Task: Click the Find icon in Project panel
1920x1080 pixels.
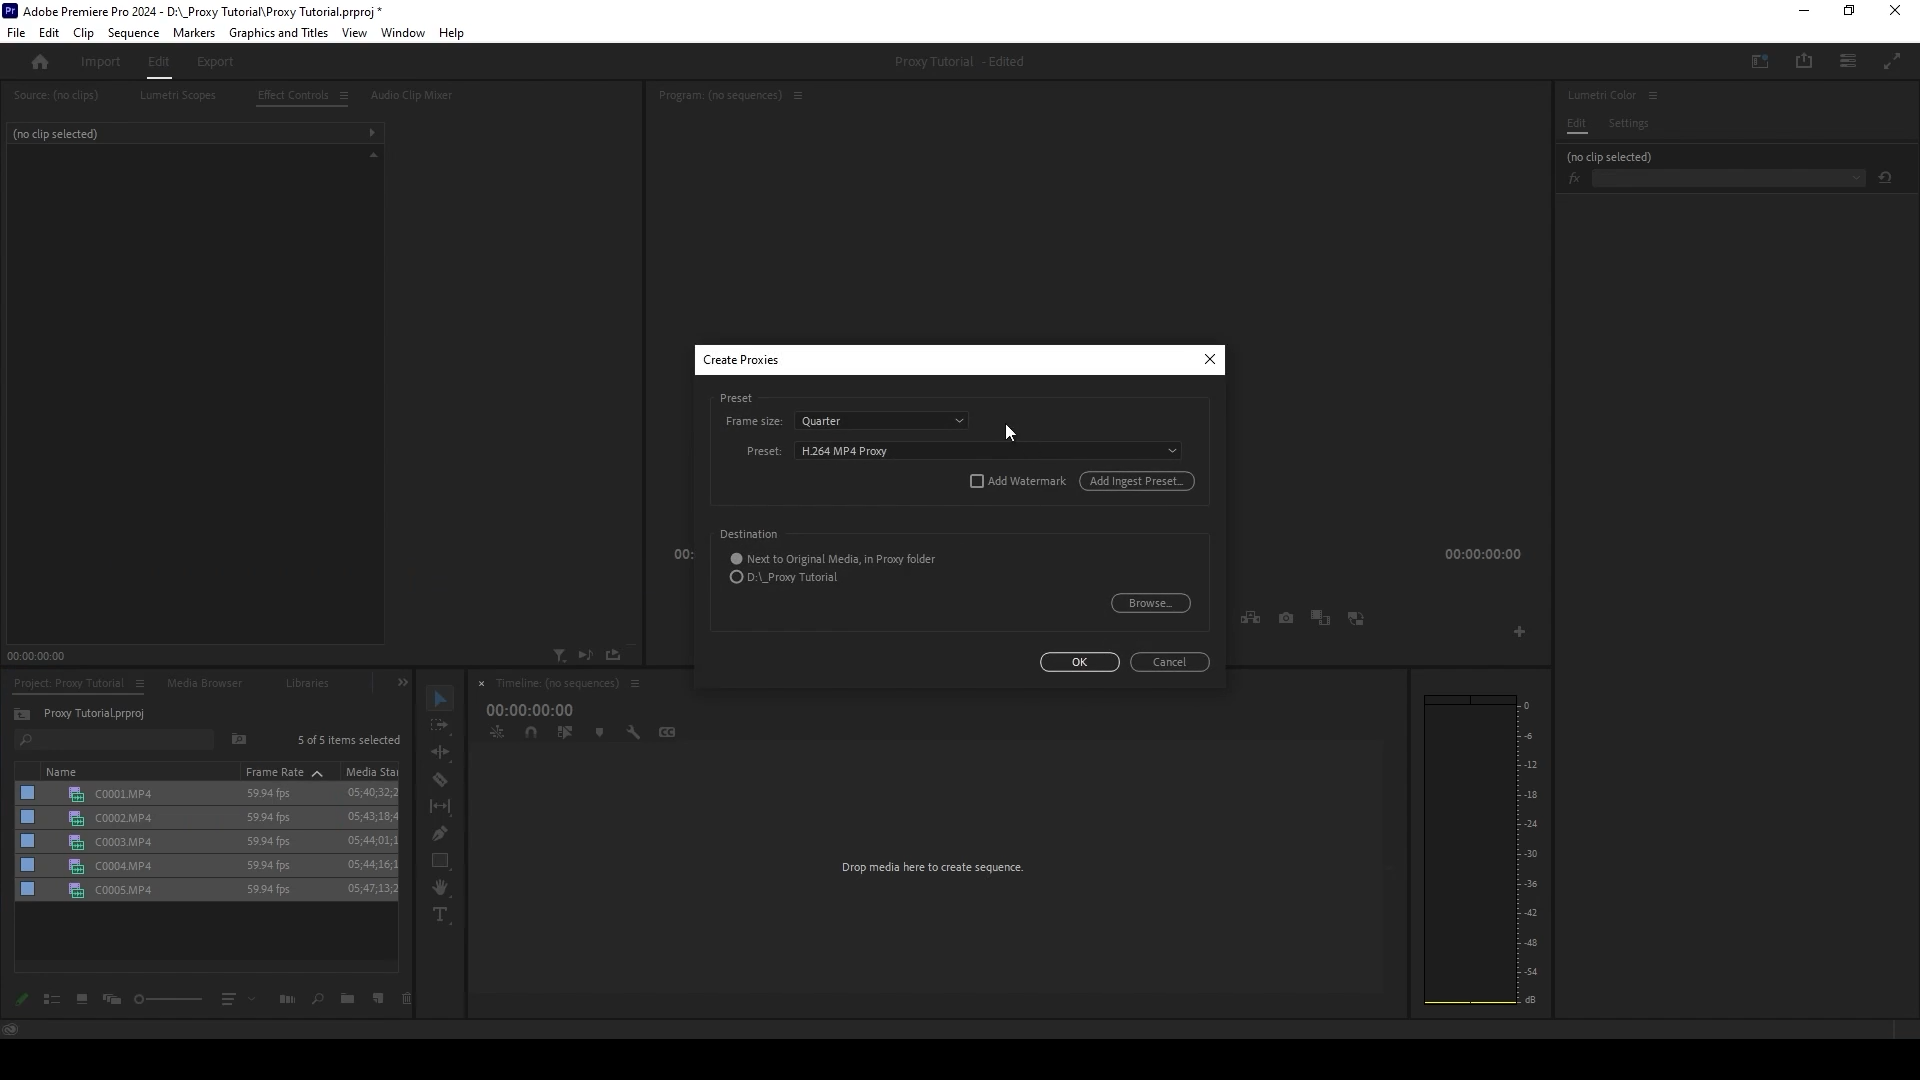Action: (318, 999)
